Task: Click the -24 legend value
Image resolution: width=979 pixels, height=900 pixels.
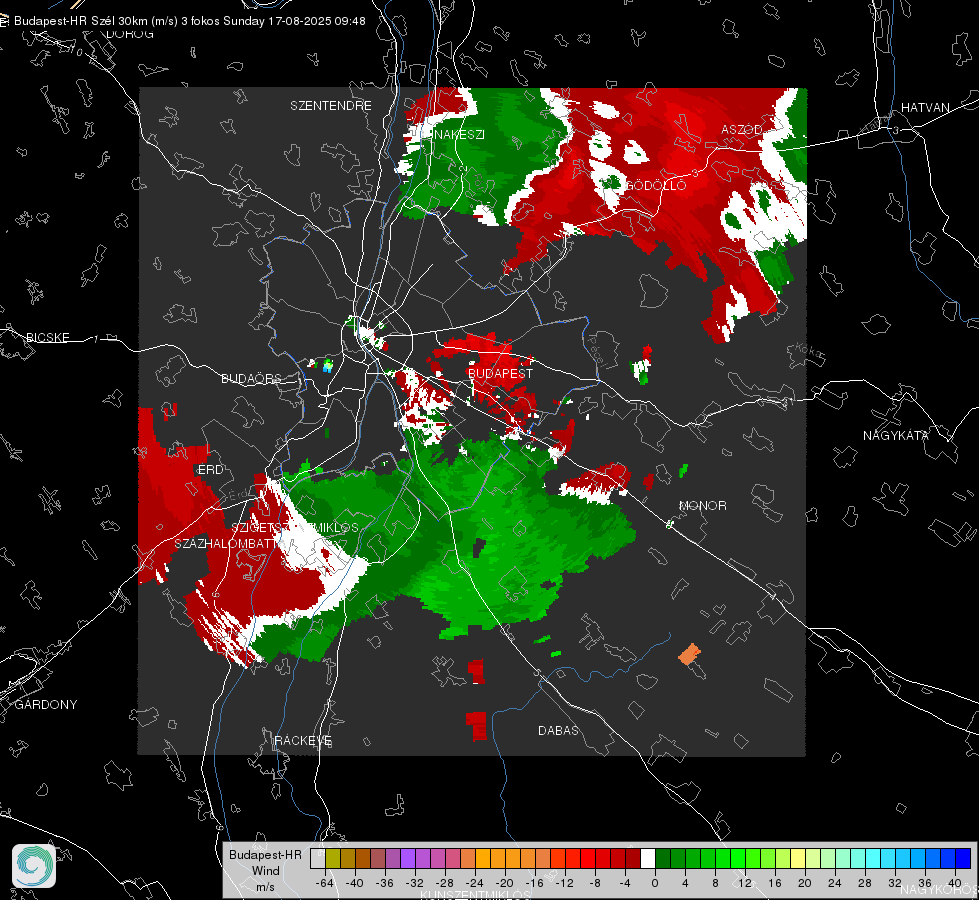Action: coord(475,884)
